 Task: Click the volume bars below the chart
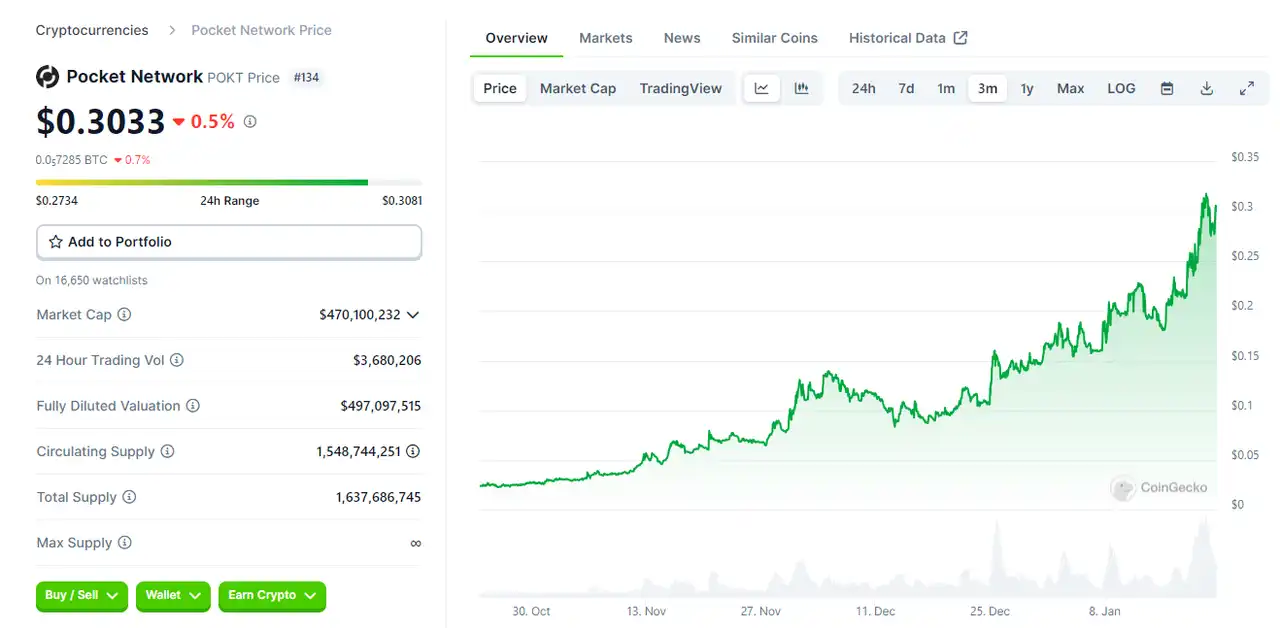click(x=848, y=580)
